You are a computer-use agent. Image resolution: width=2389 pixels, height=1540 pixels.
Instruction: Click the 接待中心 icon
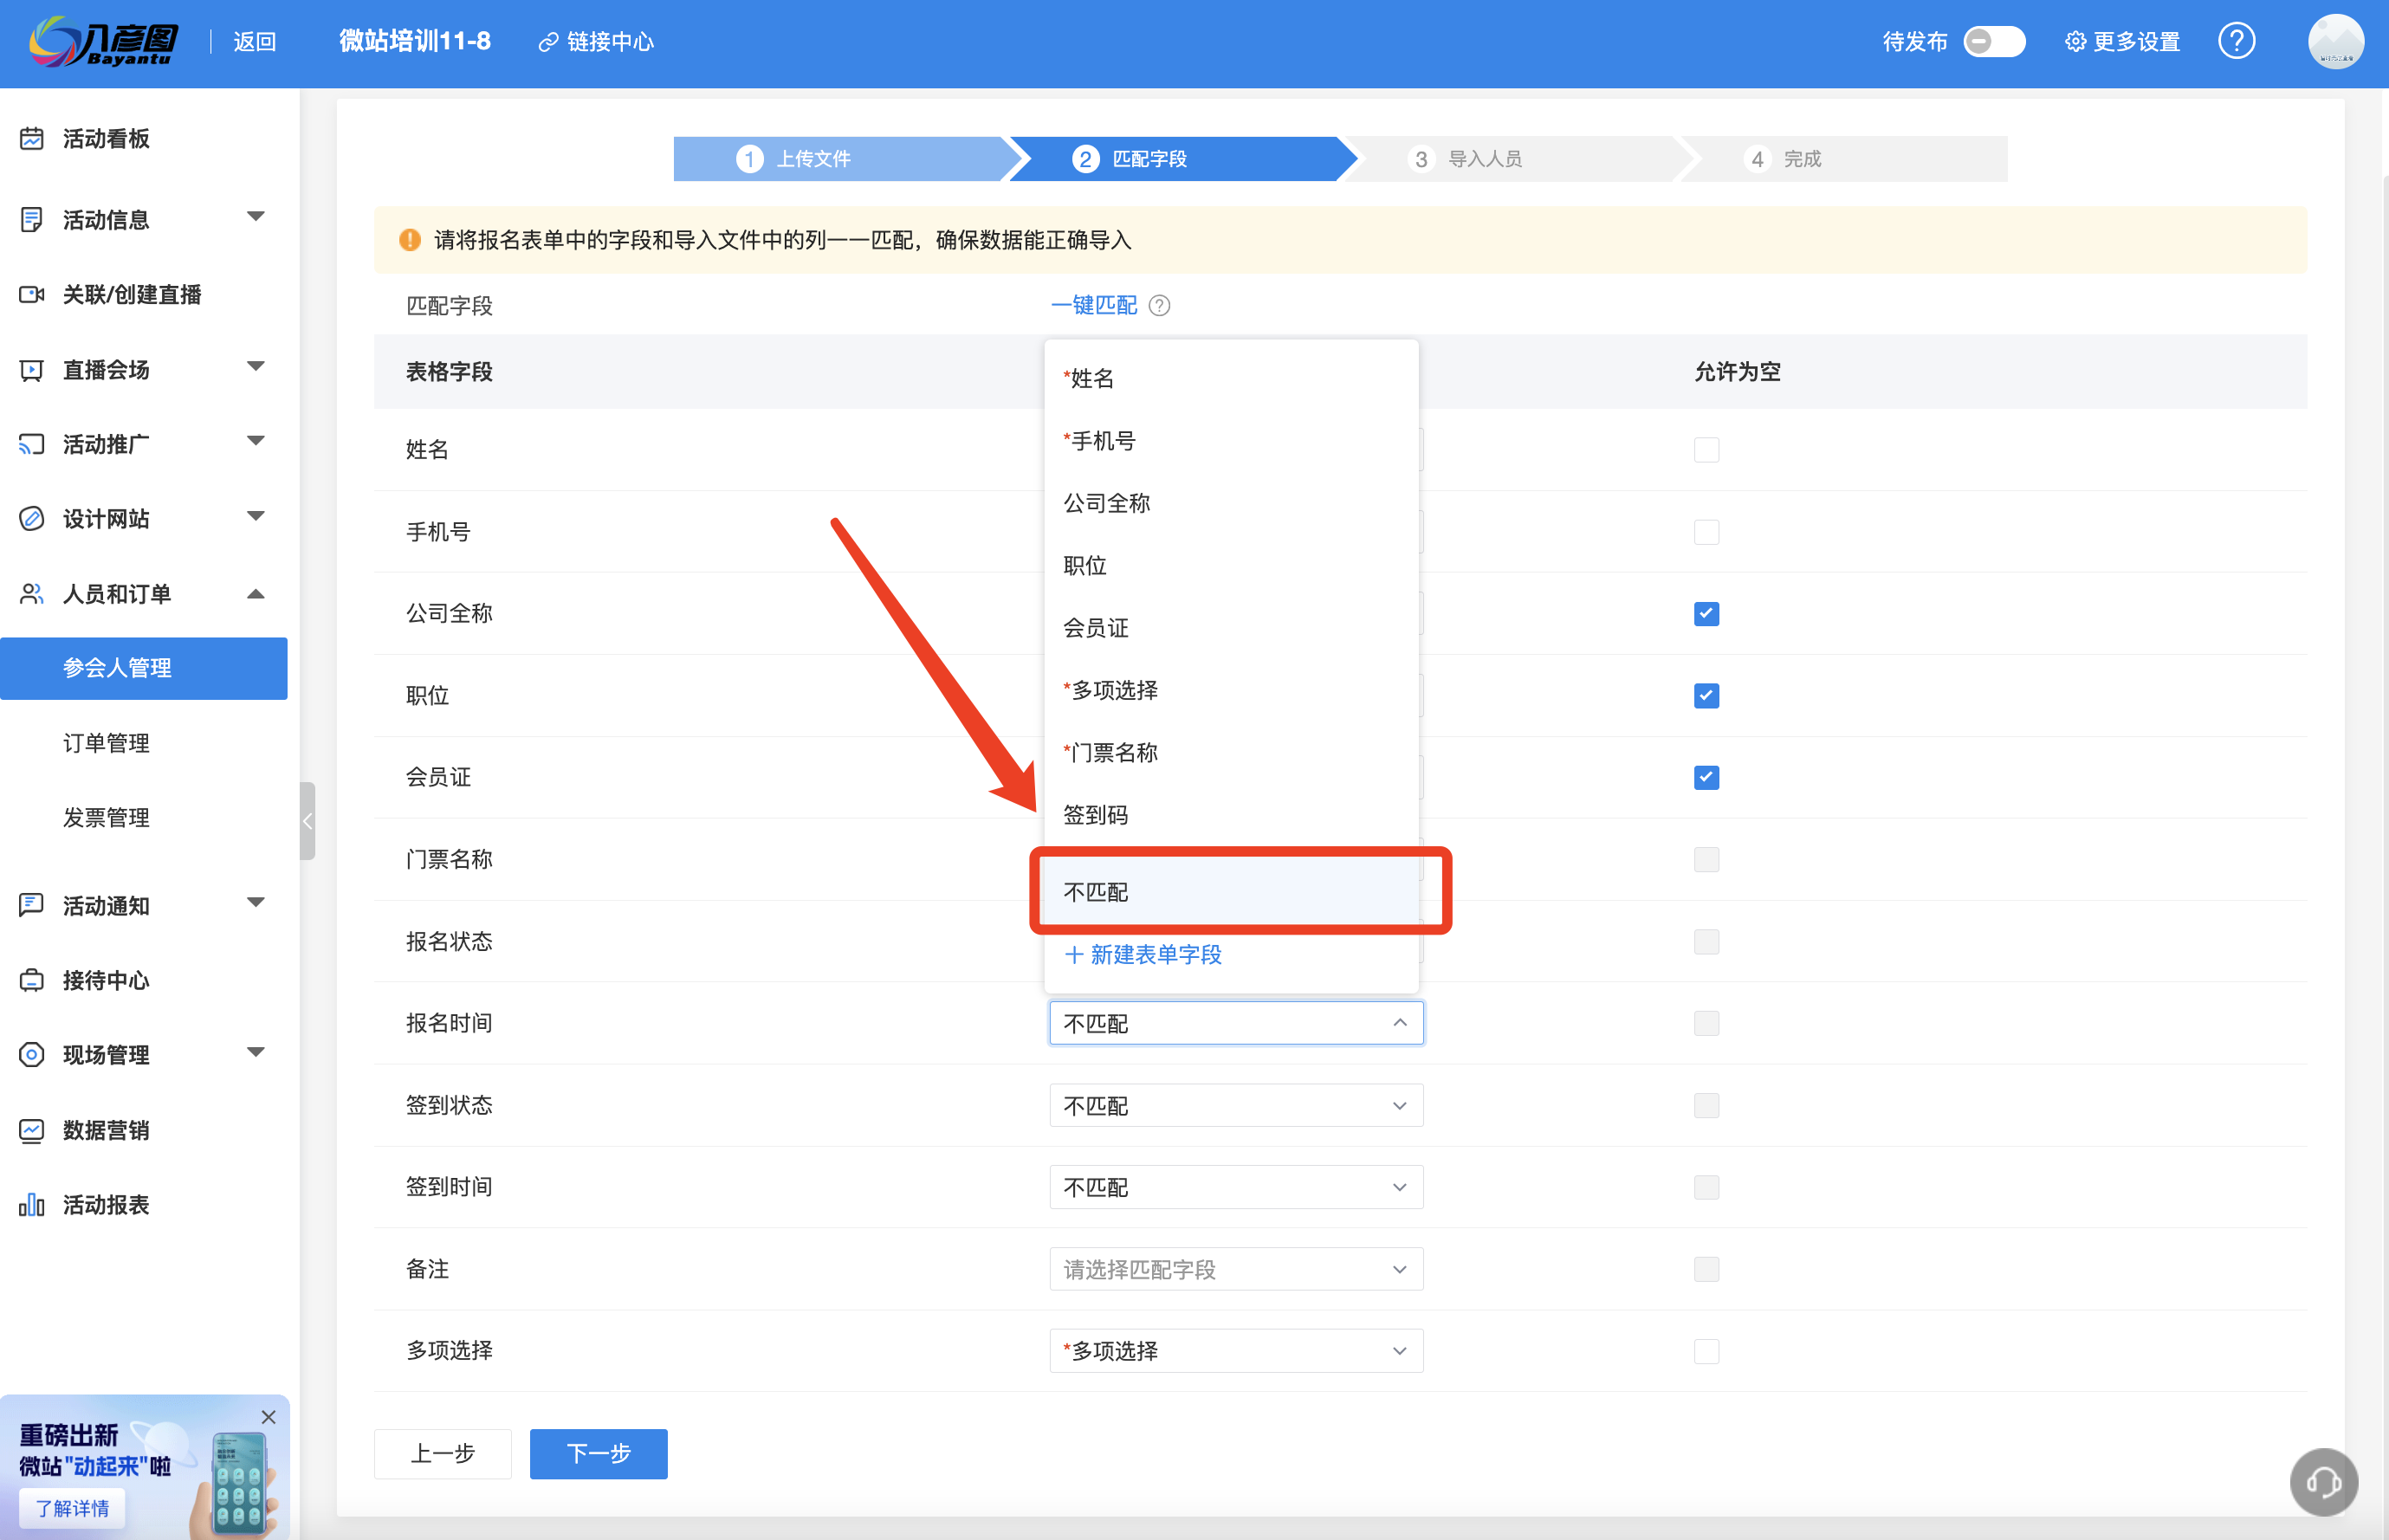coord(32,980)
